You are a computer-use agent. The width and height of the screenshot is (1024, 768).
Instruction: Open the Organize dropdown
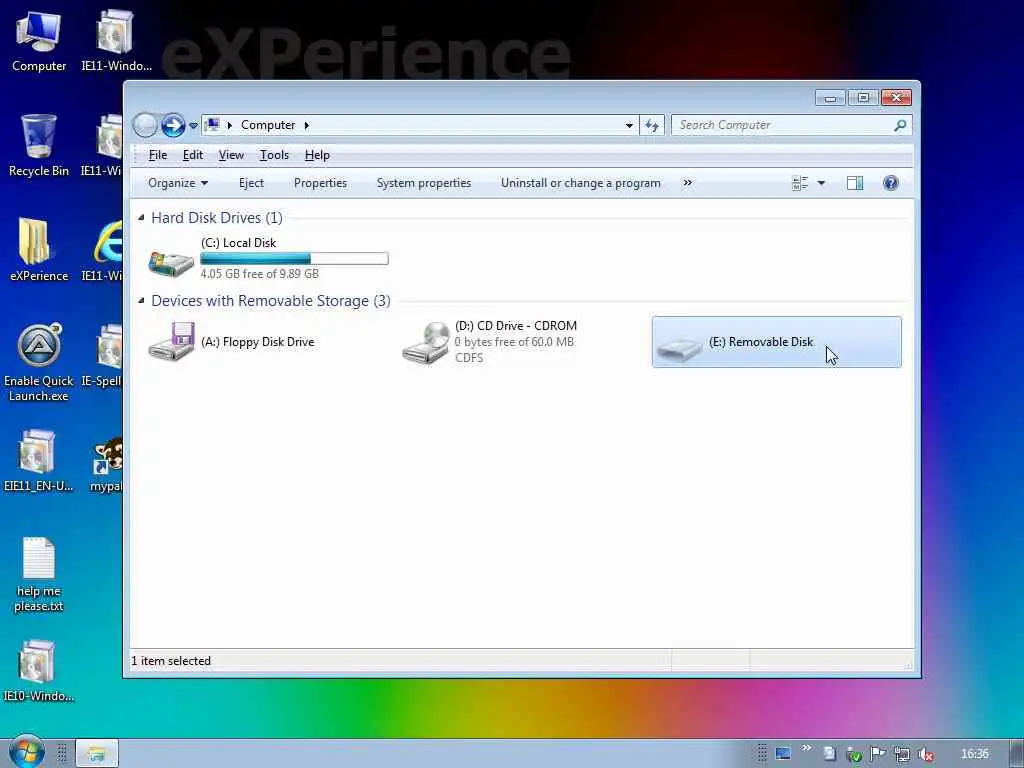(178, 183)
